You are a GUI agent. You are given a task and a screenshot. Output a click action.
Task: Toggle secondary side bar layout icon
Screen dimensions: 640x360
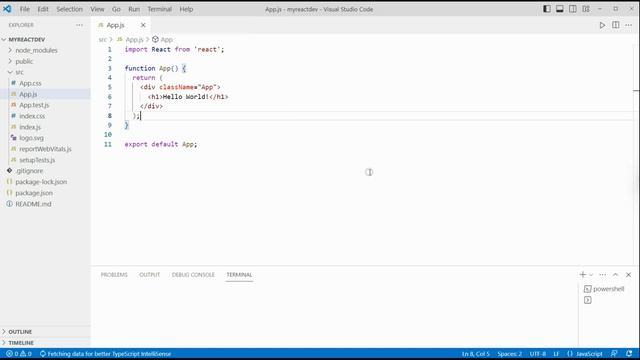573,9
